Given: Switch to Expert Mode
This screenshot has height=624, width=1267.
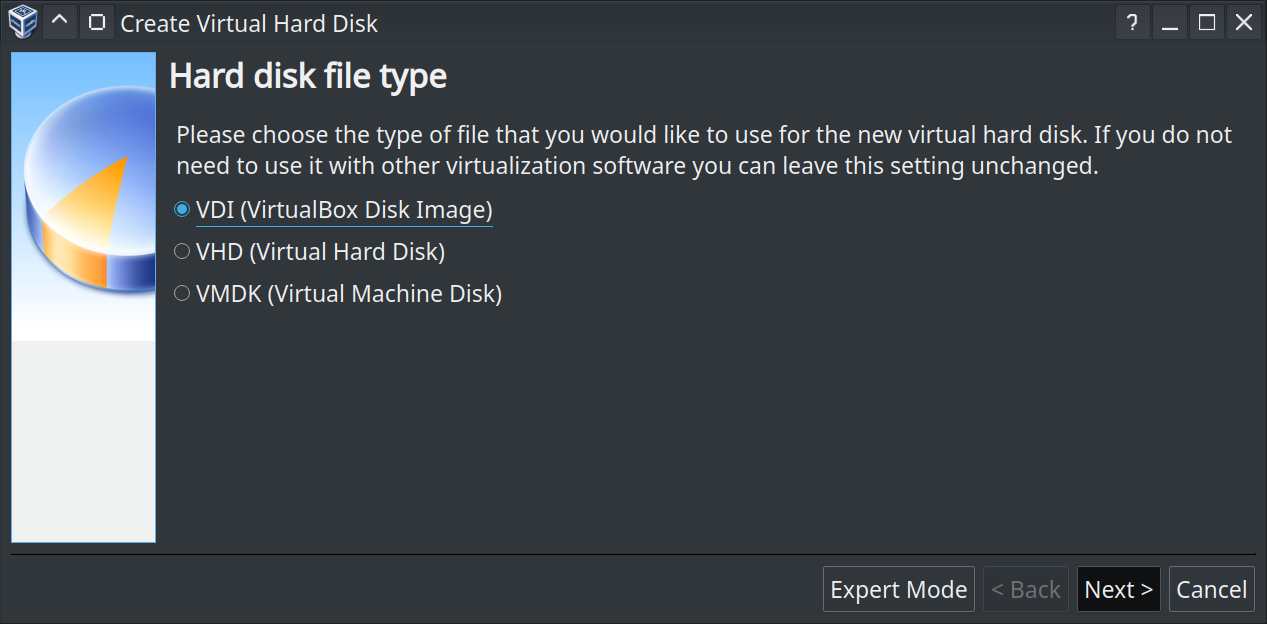Looking at the screenshot, I should (x=898, y=590).
